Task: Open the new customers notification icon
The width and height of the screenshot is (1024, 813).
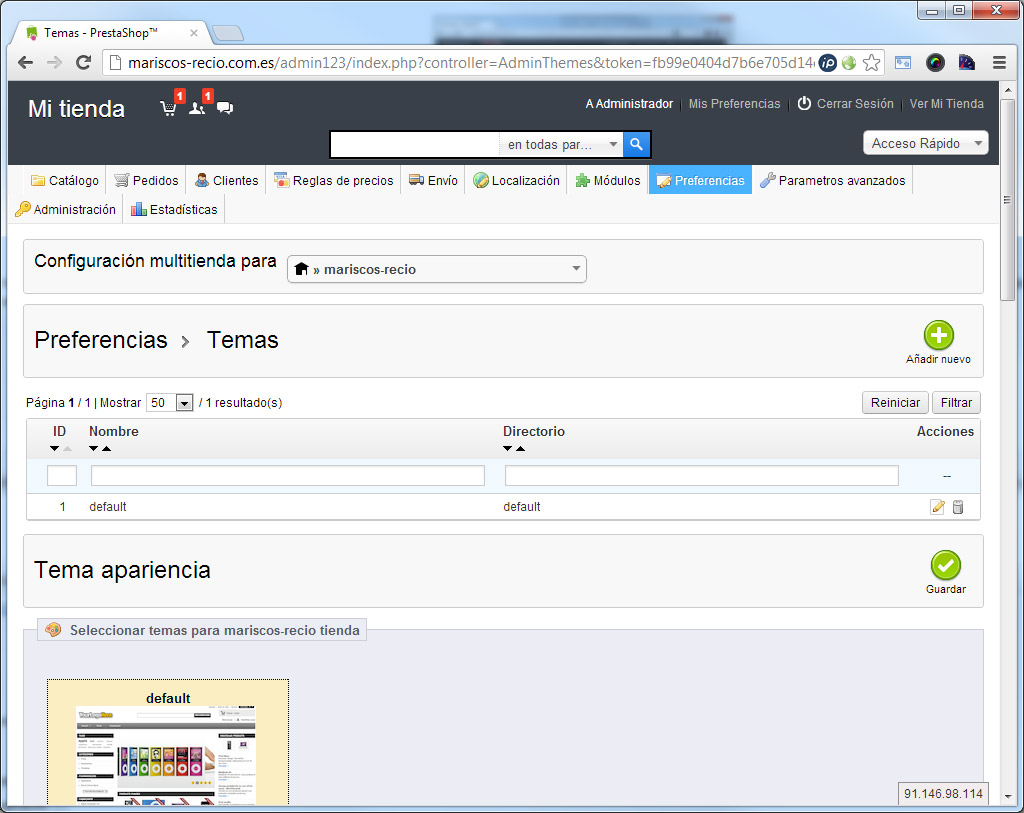Action: (197, 107)
